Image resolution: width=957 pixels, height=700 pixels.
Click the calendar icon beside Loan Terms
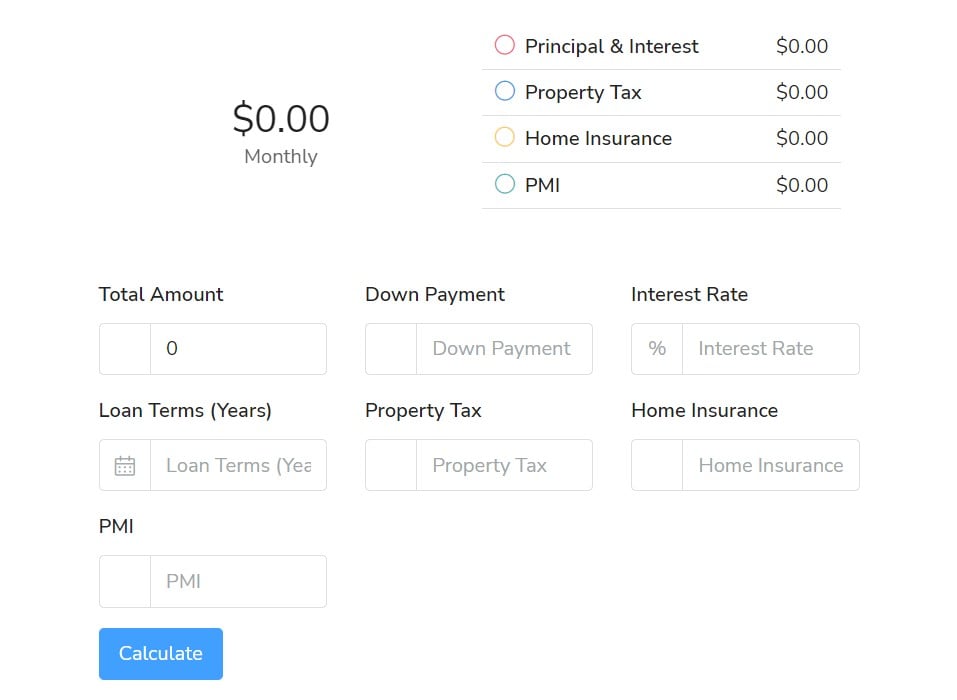124,465
